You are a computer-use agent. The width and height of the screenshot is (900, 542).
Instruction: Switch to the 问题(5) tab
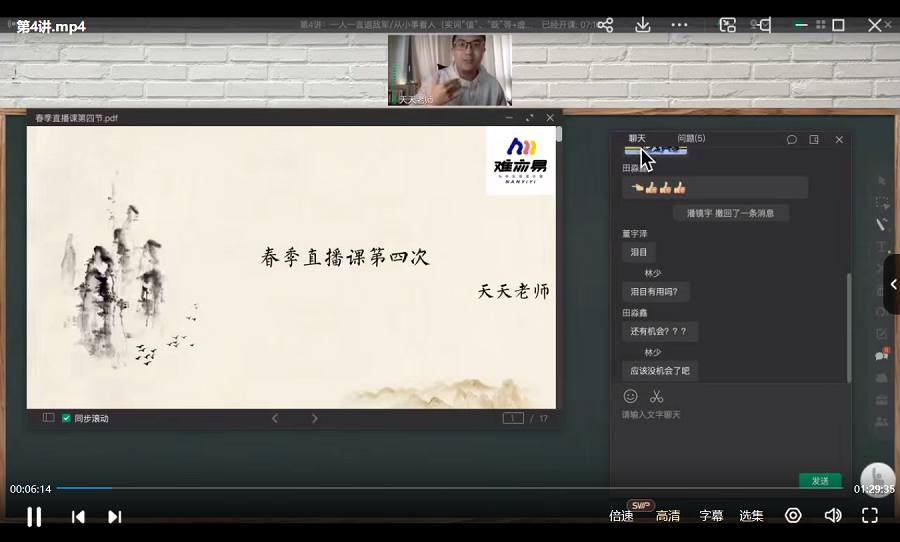pyautogui.click(x=691, y=138)
